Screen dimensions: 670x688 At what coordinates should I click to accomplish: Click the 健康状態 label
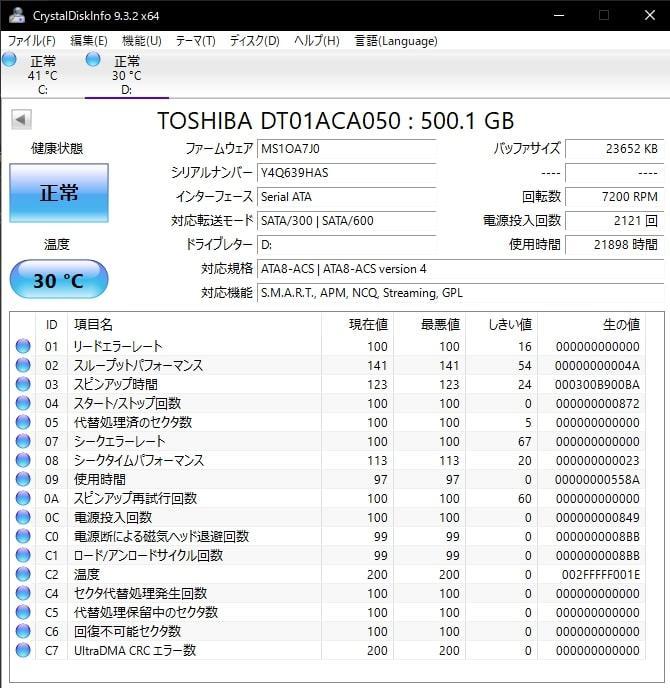(x=57, y=149)
